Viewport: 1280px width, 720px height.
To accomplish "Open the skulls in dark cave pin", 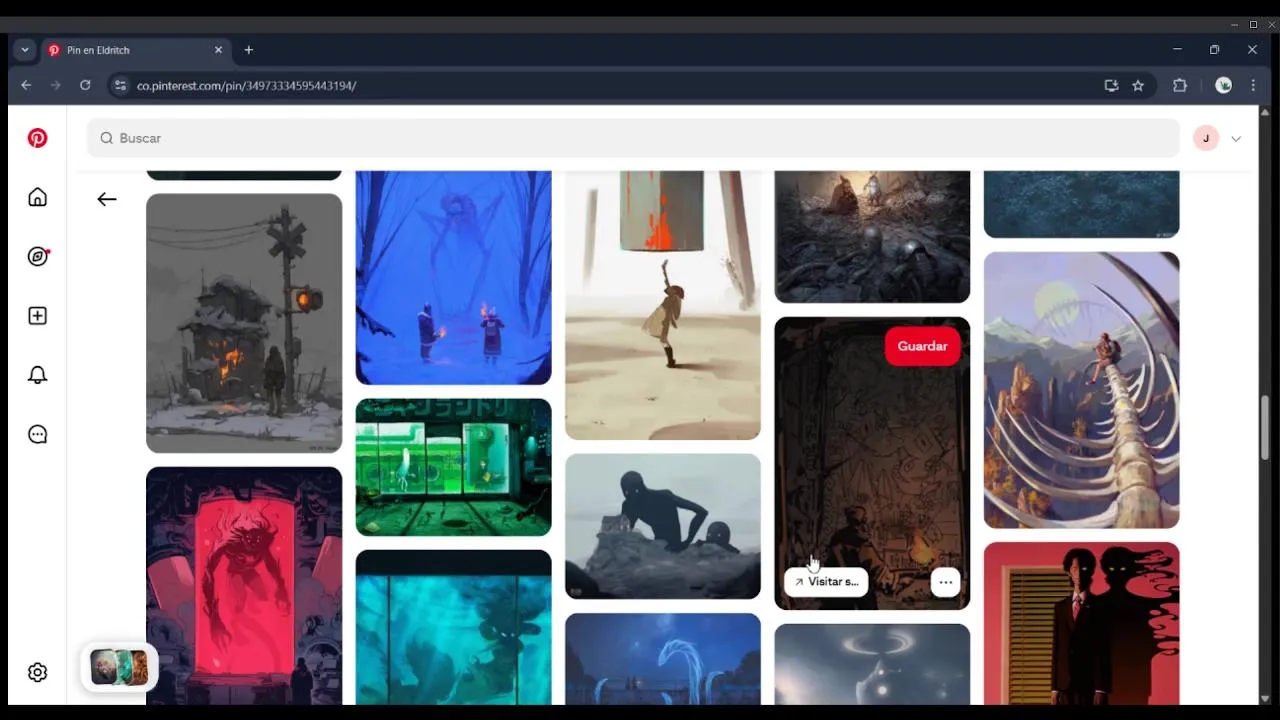I will (x=872, y=237).
